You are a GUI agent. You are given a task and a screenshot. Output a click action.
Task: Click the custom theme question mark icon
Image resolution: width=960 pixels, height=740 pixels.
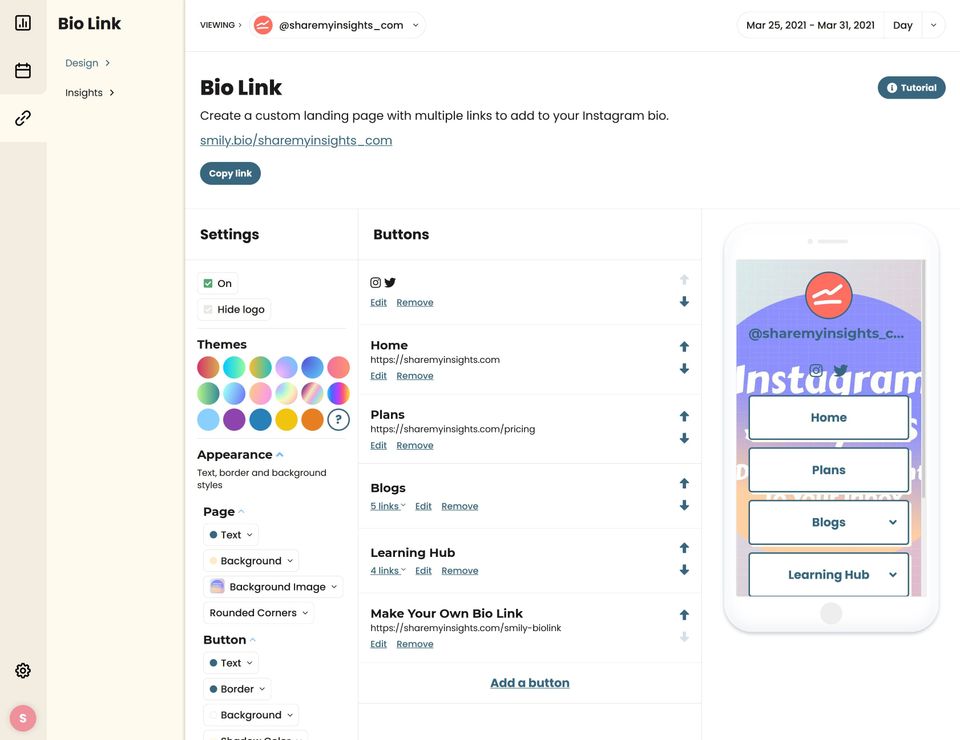pyautogui.click(x=339, y=420)
